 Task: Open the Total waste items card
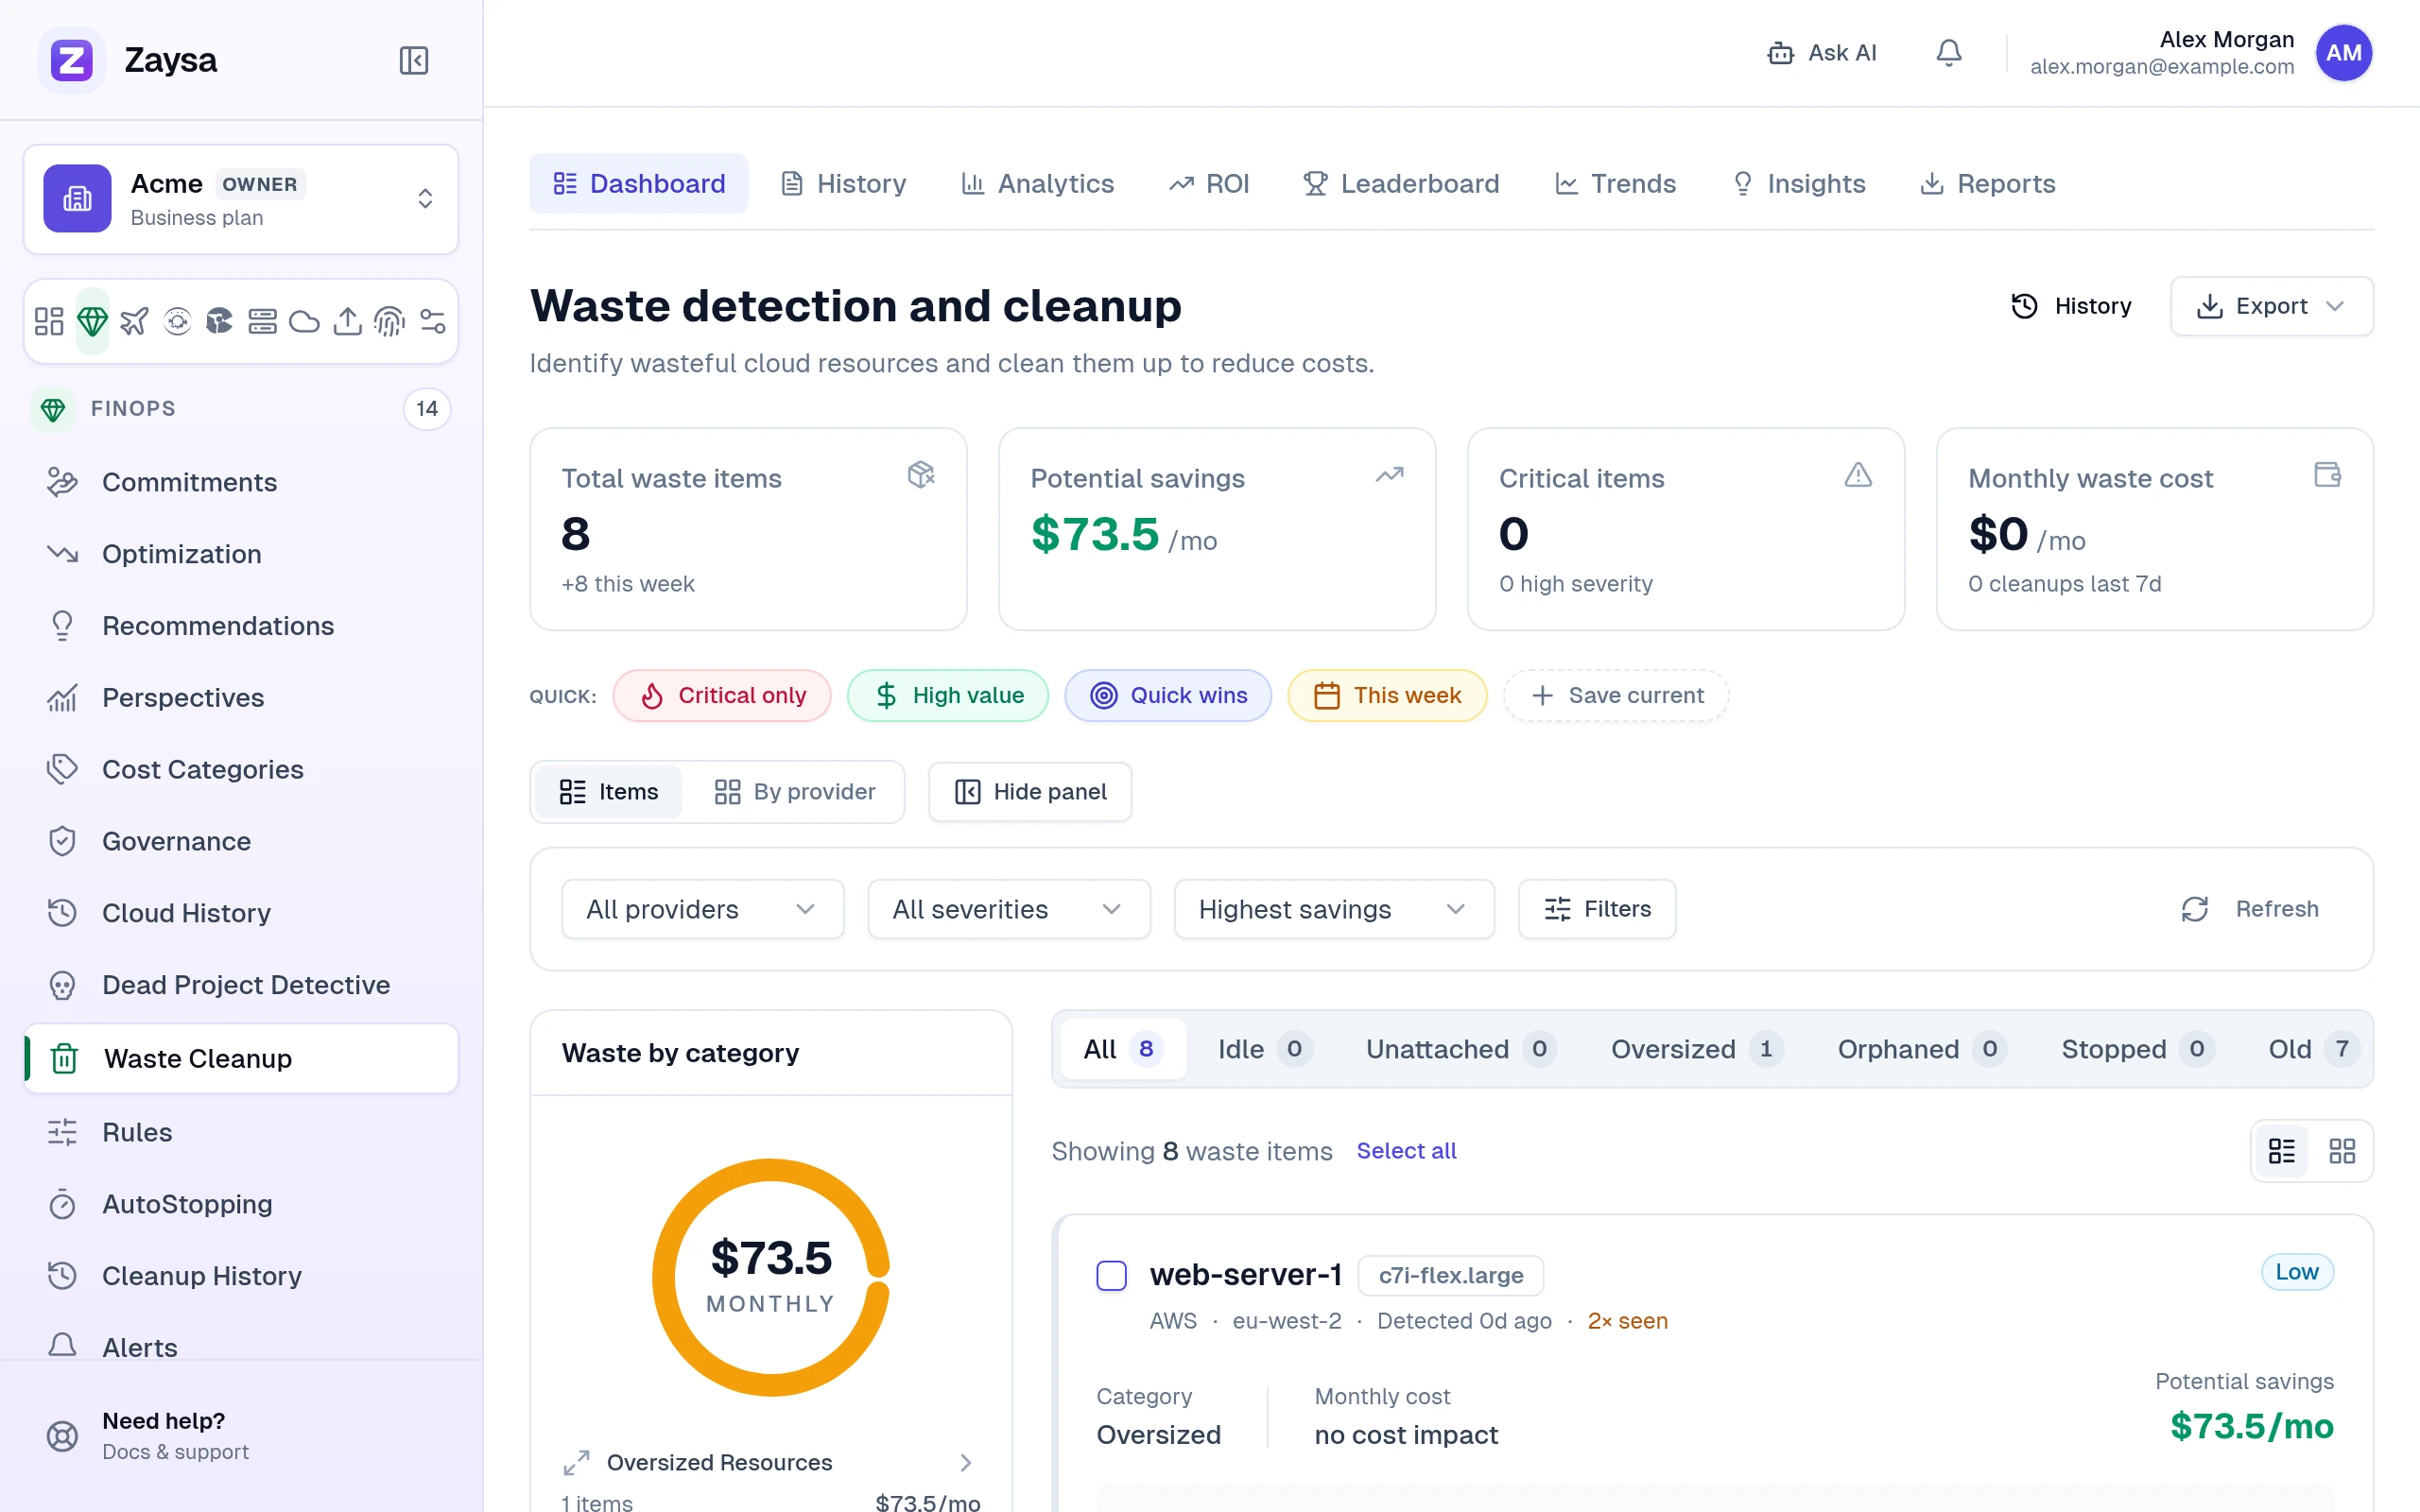[x=748, y=529]
